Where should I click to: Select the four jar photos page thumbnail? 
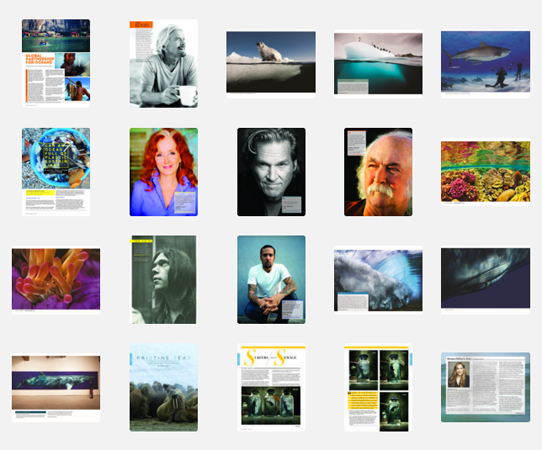378,387
